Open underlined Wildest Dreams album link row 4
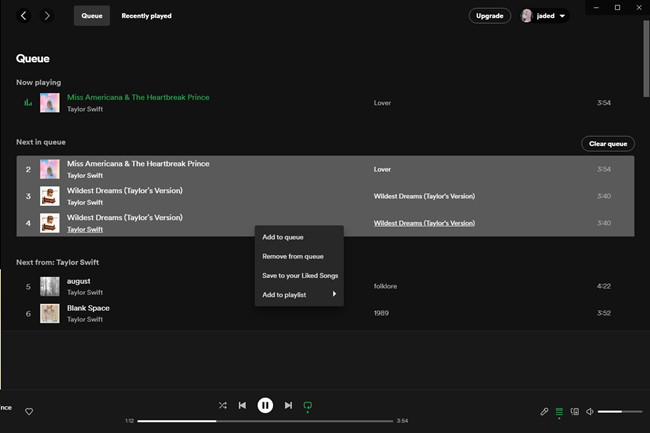The height and width of the screenshot is (433, 650). [x=424, y=223]
